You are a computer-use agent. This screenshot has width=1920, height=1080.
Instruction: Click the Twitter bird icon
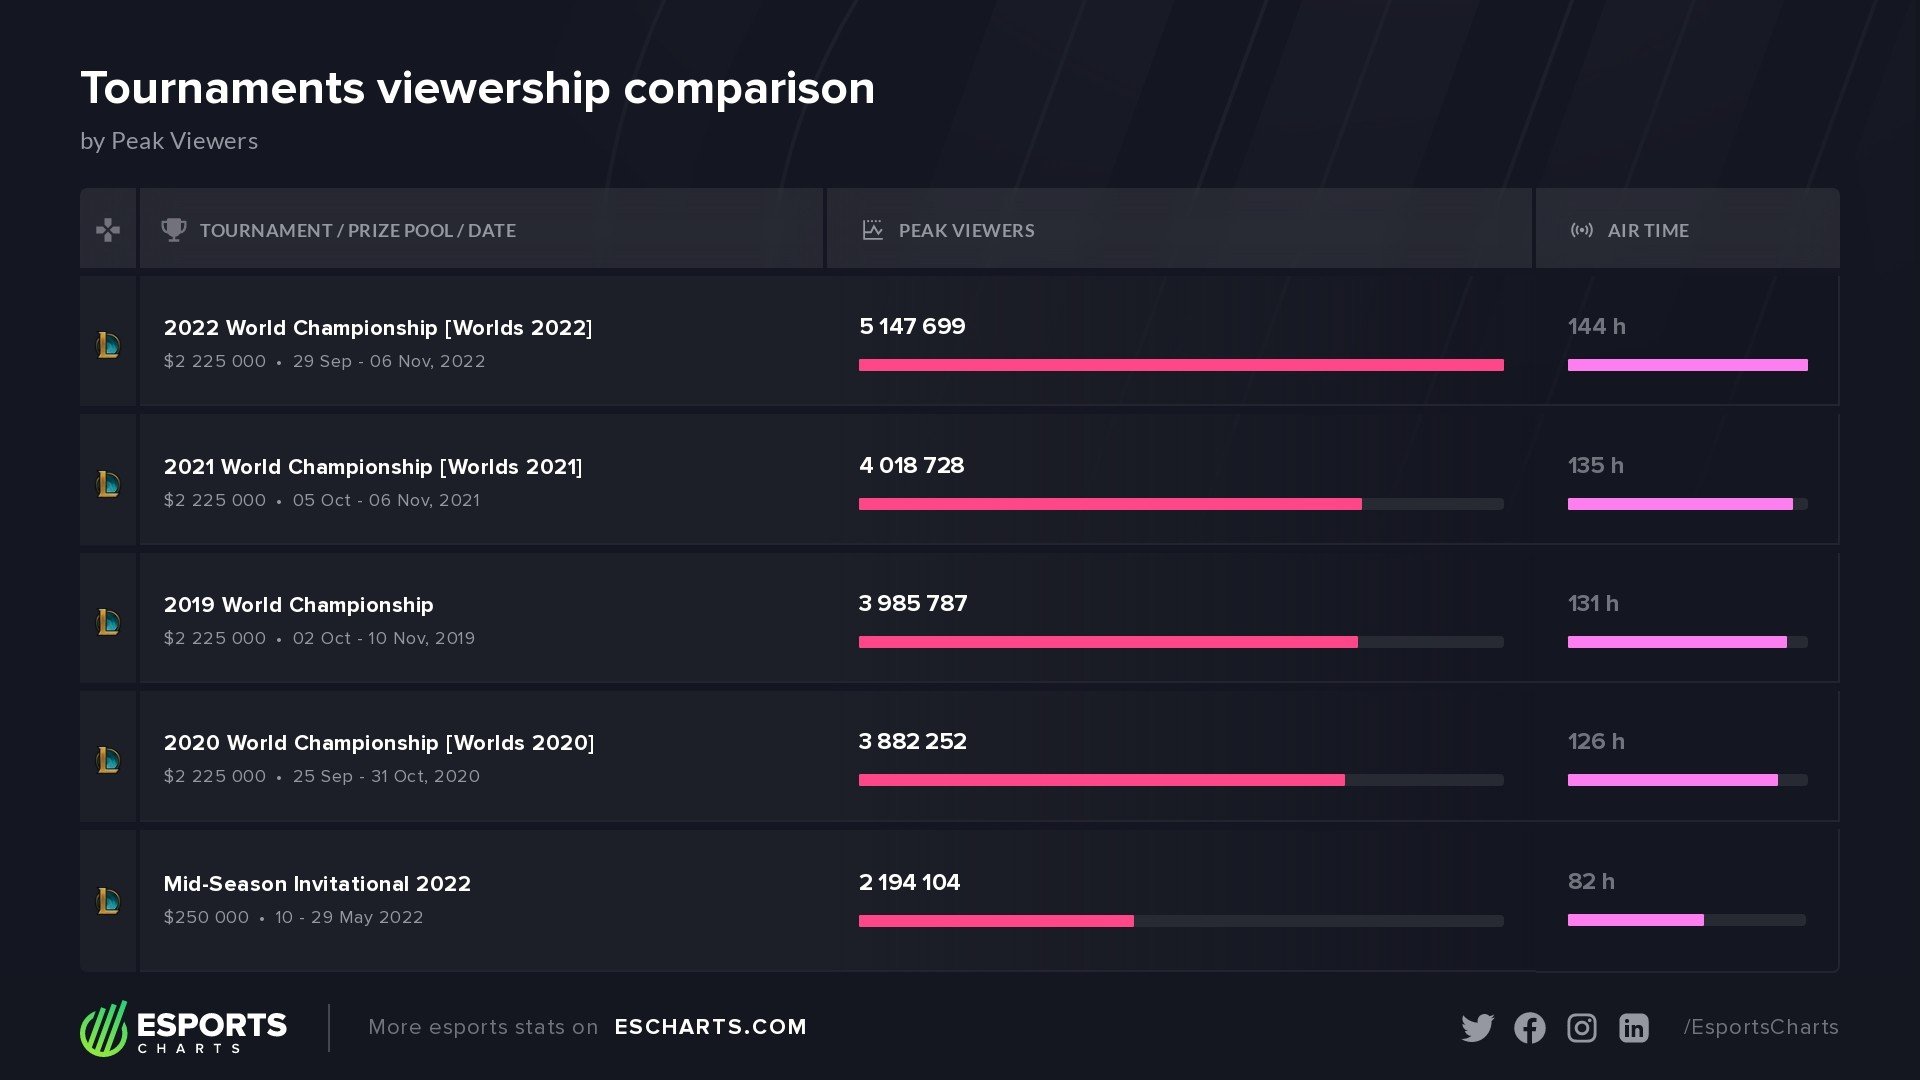1477,1028
